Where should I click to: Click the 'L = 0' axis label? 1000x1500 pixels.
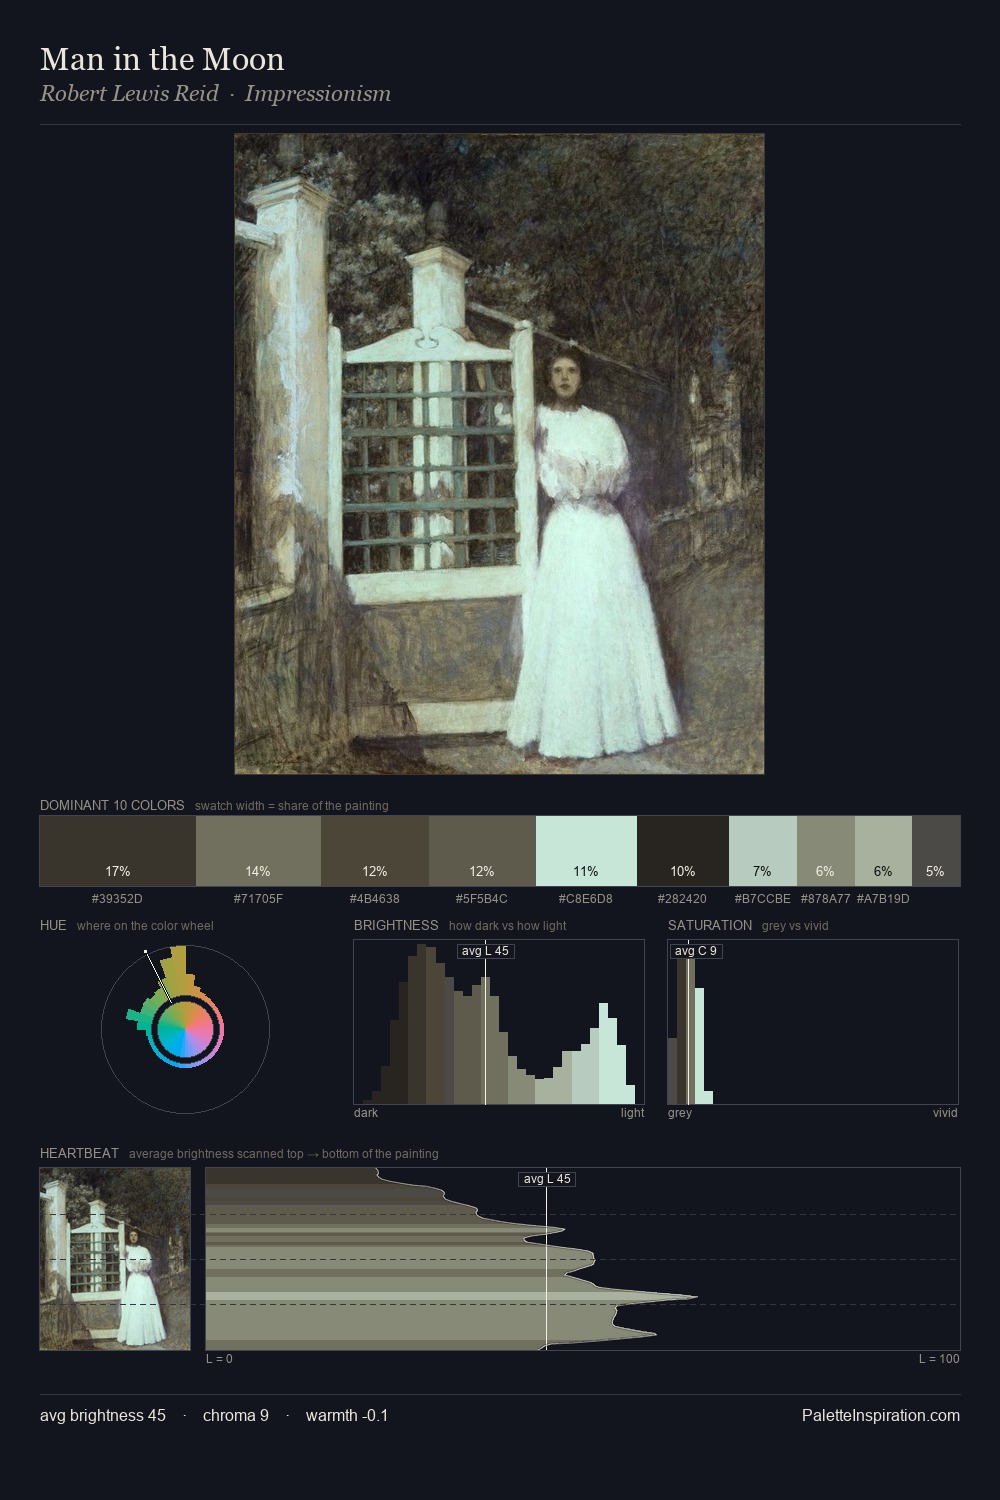point(219,1359)
